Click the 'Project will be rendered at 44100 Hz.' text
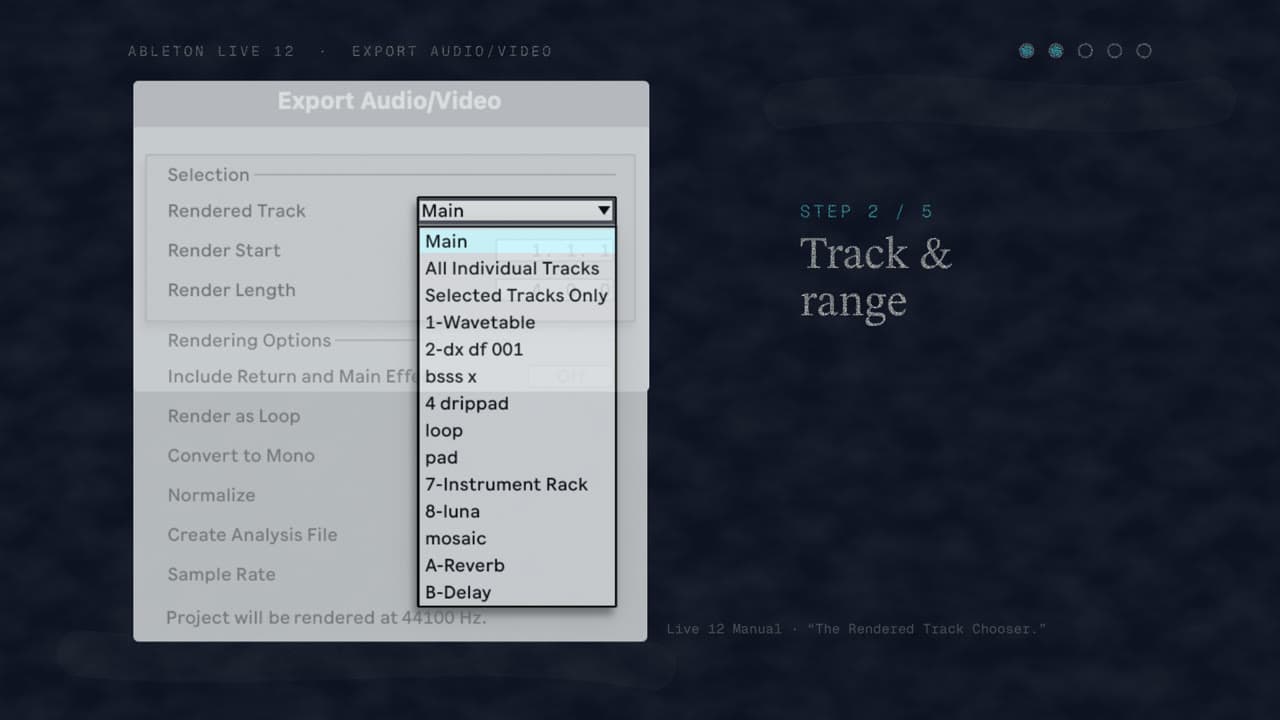Screen dimensions: 1280x720 pyautogui.click(x=326, y=617)
